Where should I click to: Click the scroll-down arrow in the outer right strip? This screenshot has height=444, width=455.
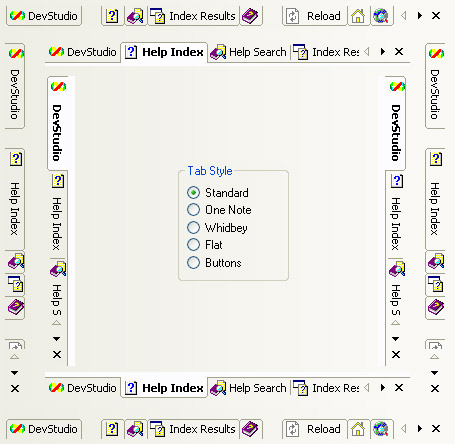click(x=434, y=373)
